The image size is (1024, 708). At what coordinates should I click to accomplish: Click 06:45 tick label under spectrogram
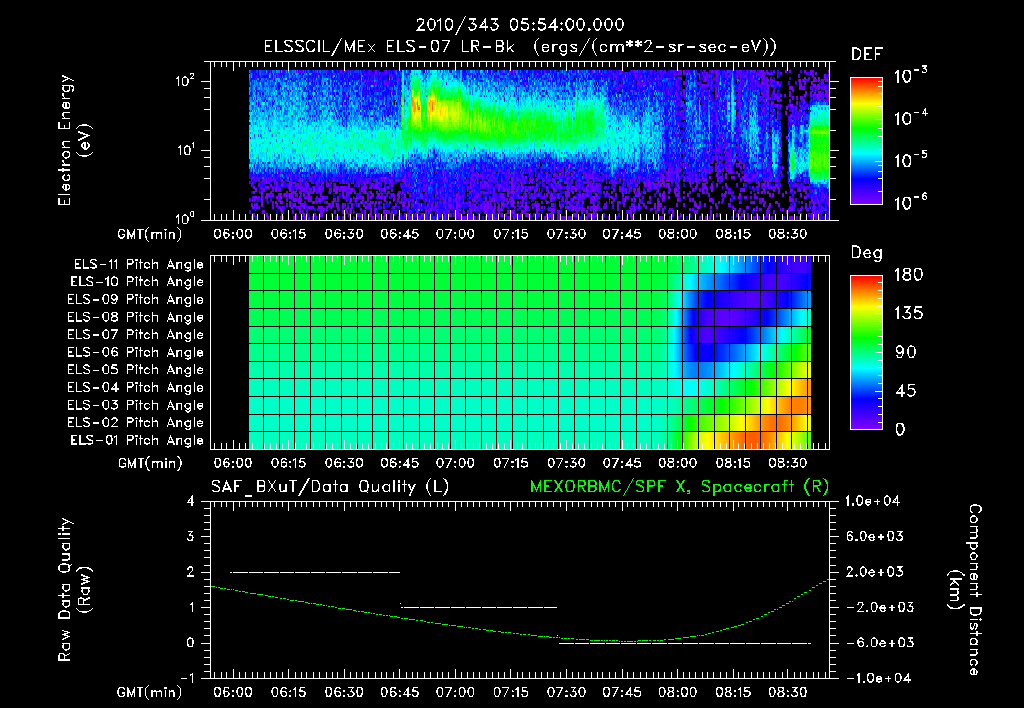click(400, 234)
